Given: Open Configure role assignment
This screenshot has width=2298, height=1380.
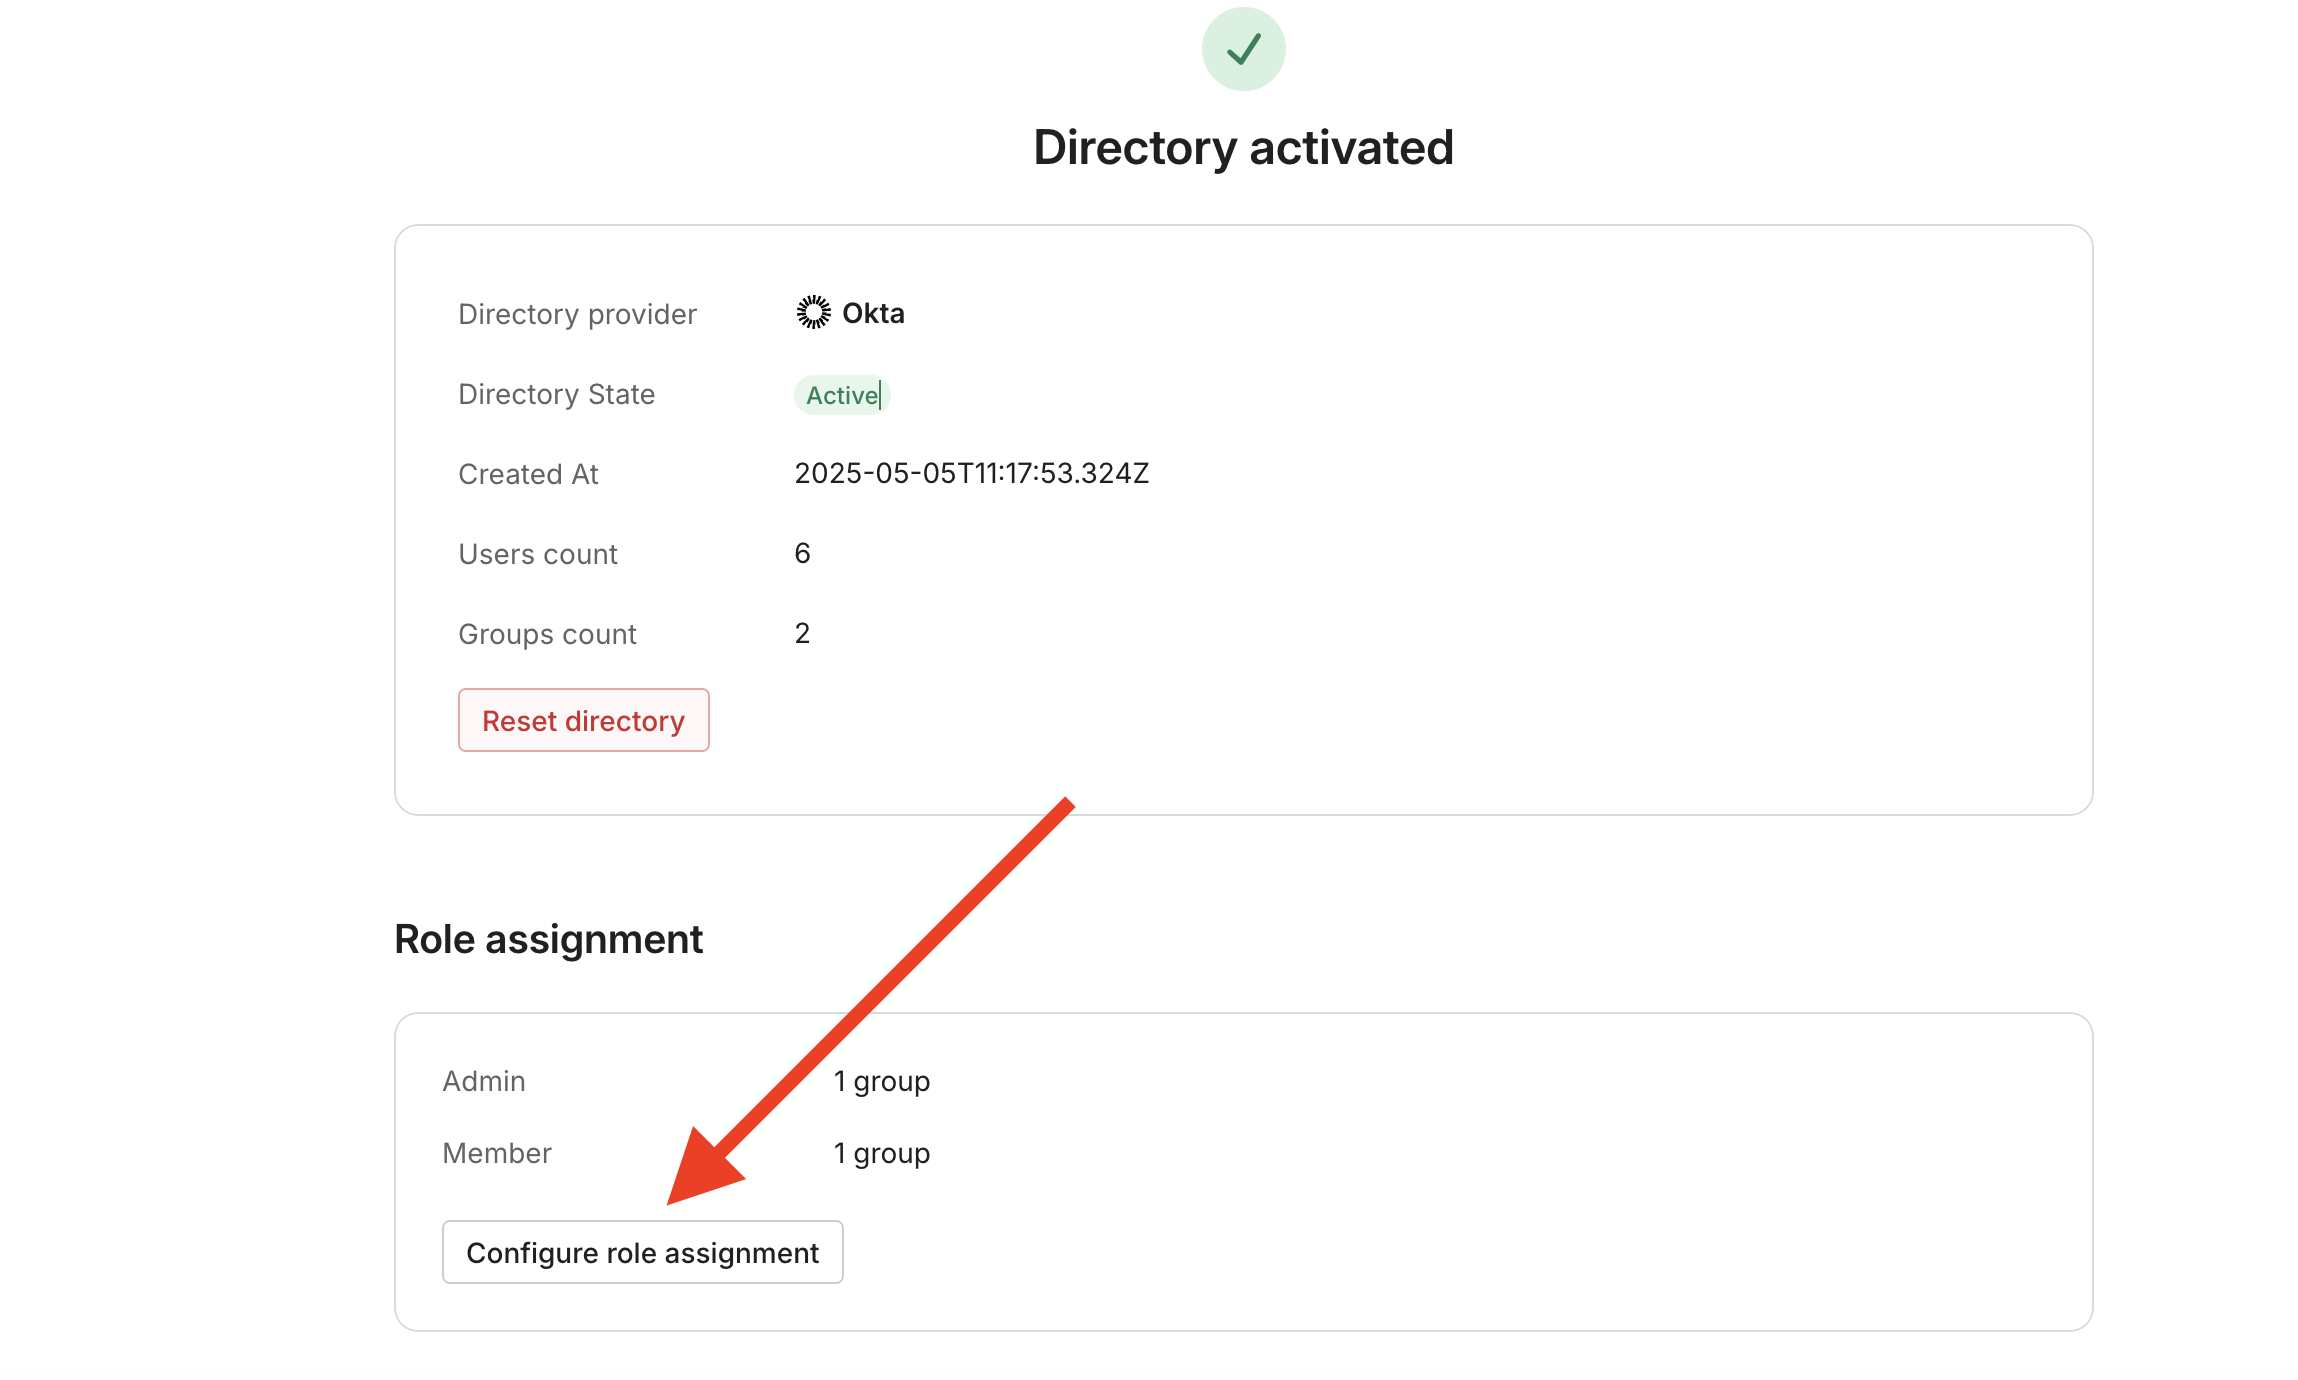Looking at the screenshot, I should [x=642, y=1252].
